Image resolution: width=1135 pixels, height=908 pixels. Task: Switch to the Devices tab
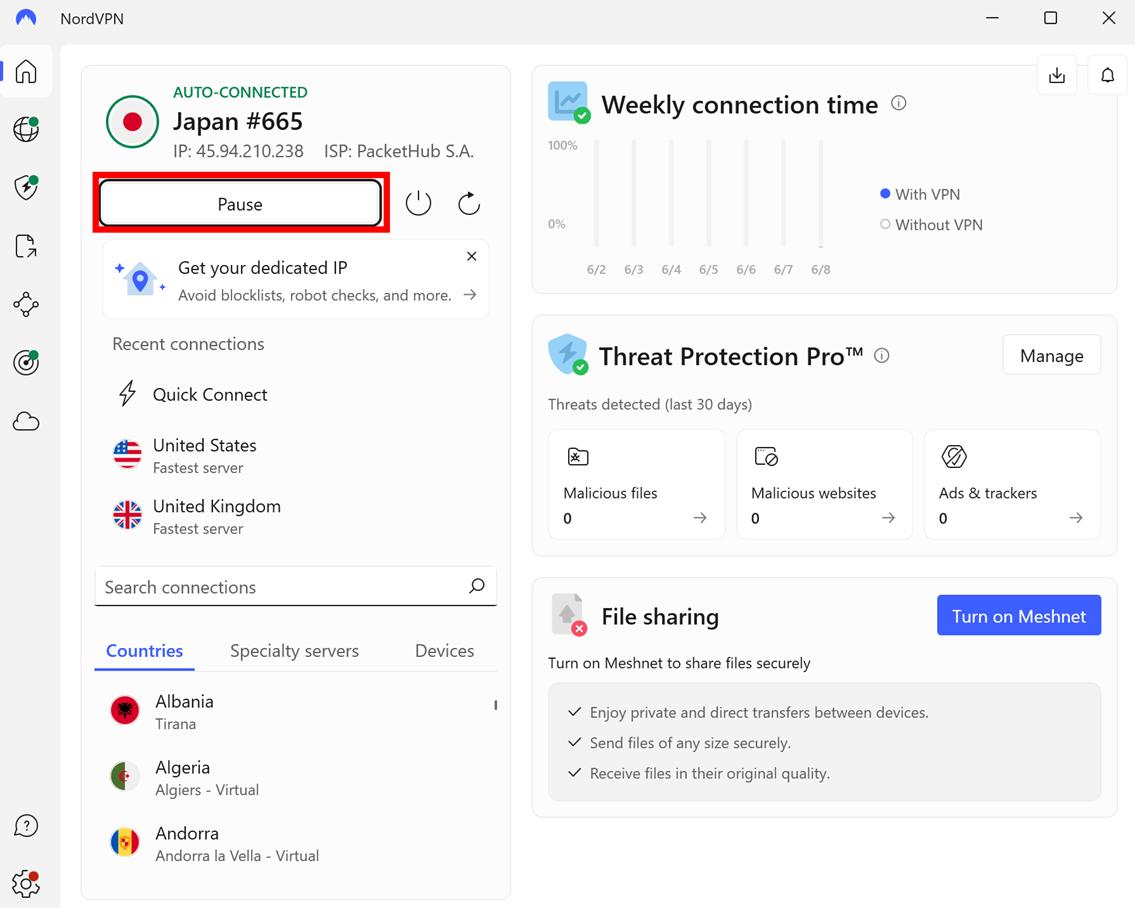pos(444,650)
